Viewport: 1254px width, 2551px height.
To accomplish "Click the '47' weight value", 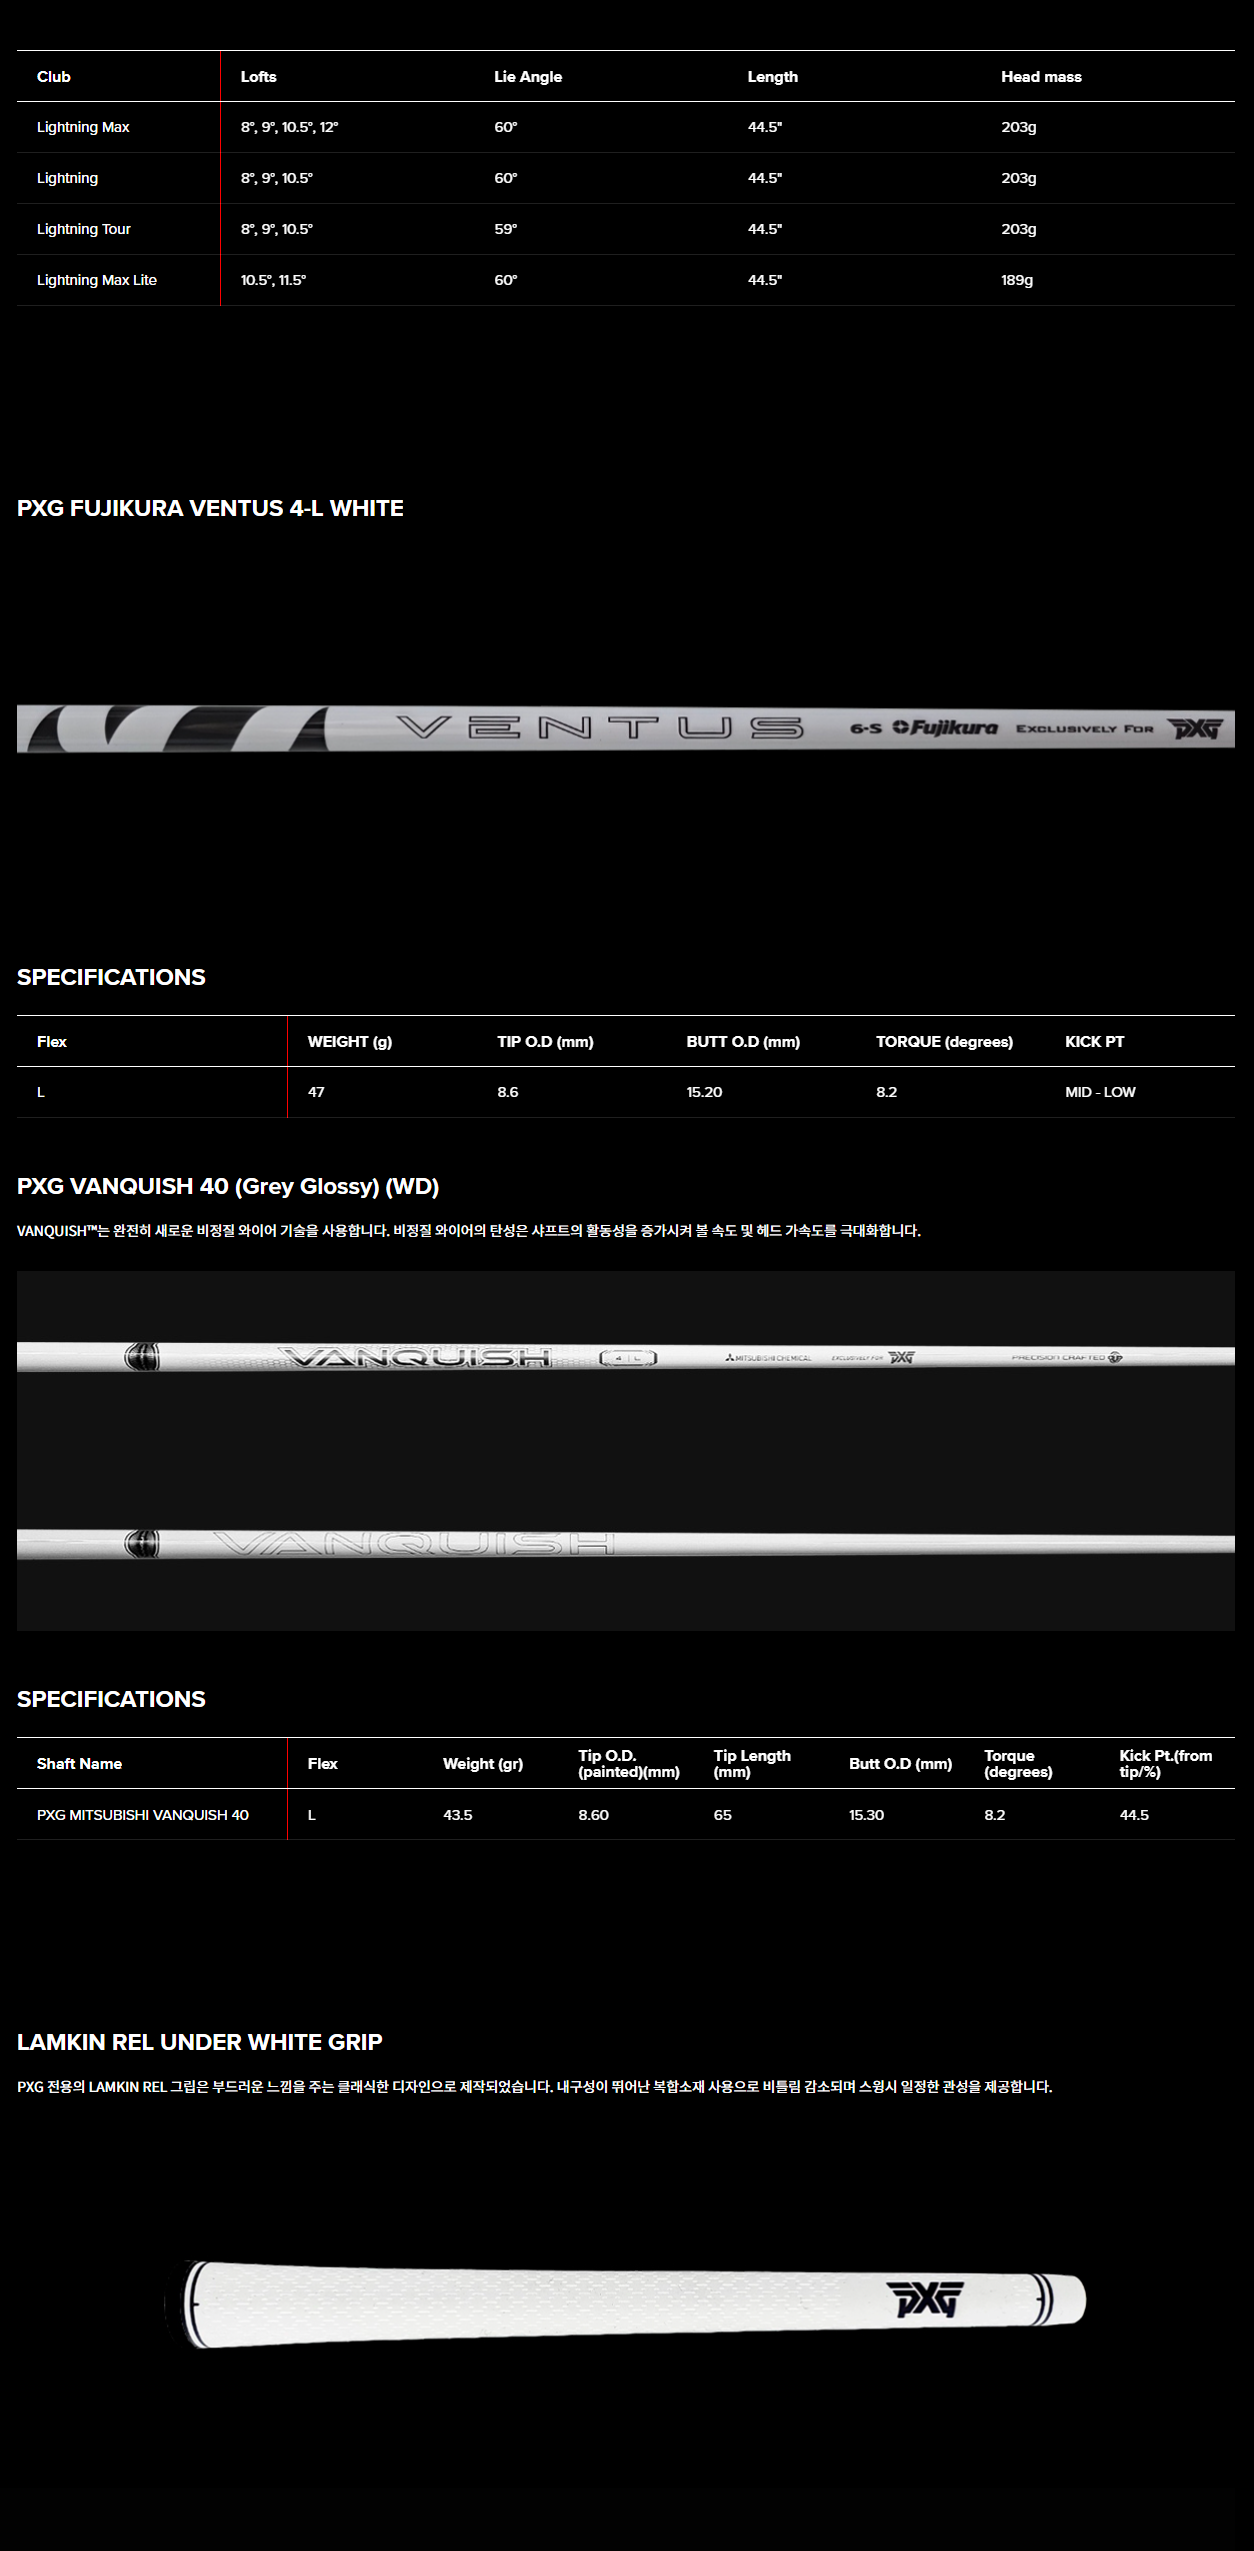I will coord(316,1092).
